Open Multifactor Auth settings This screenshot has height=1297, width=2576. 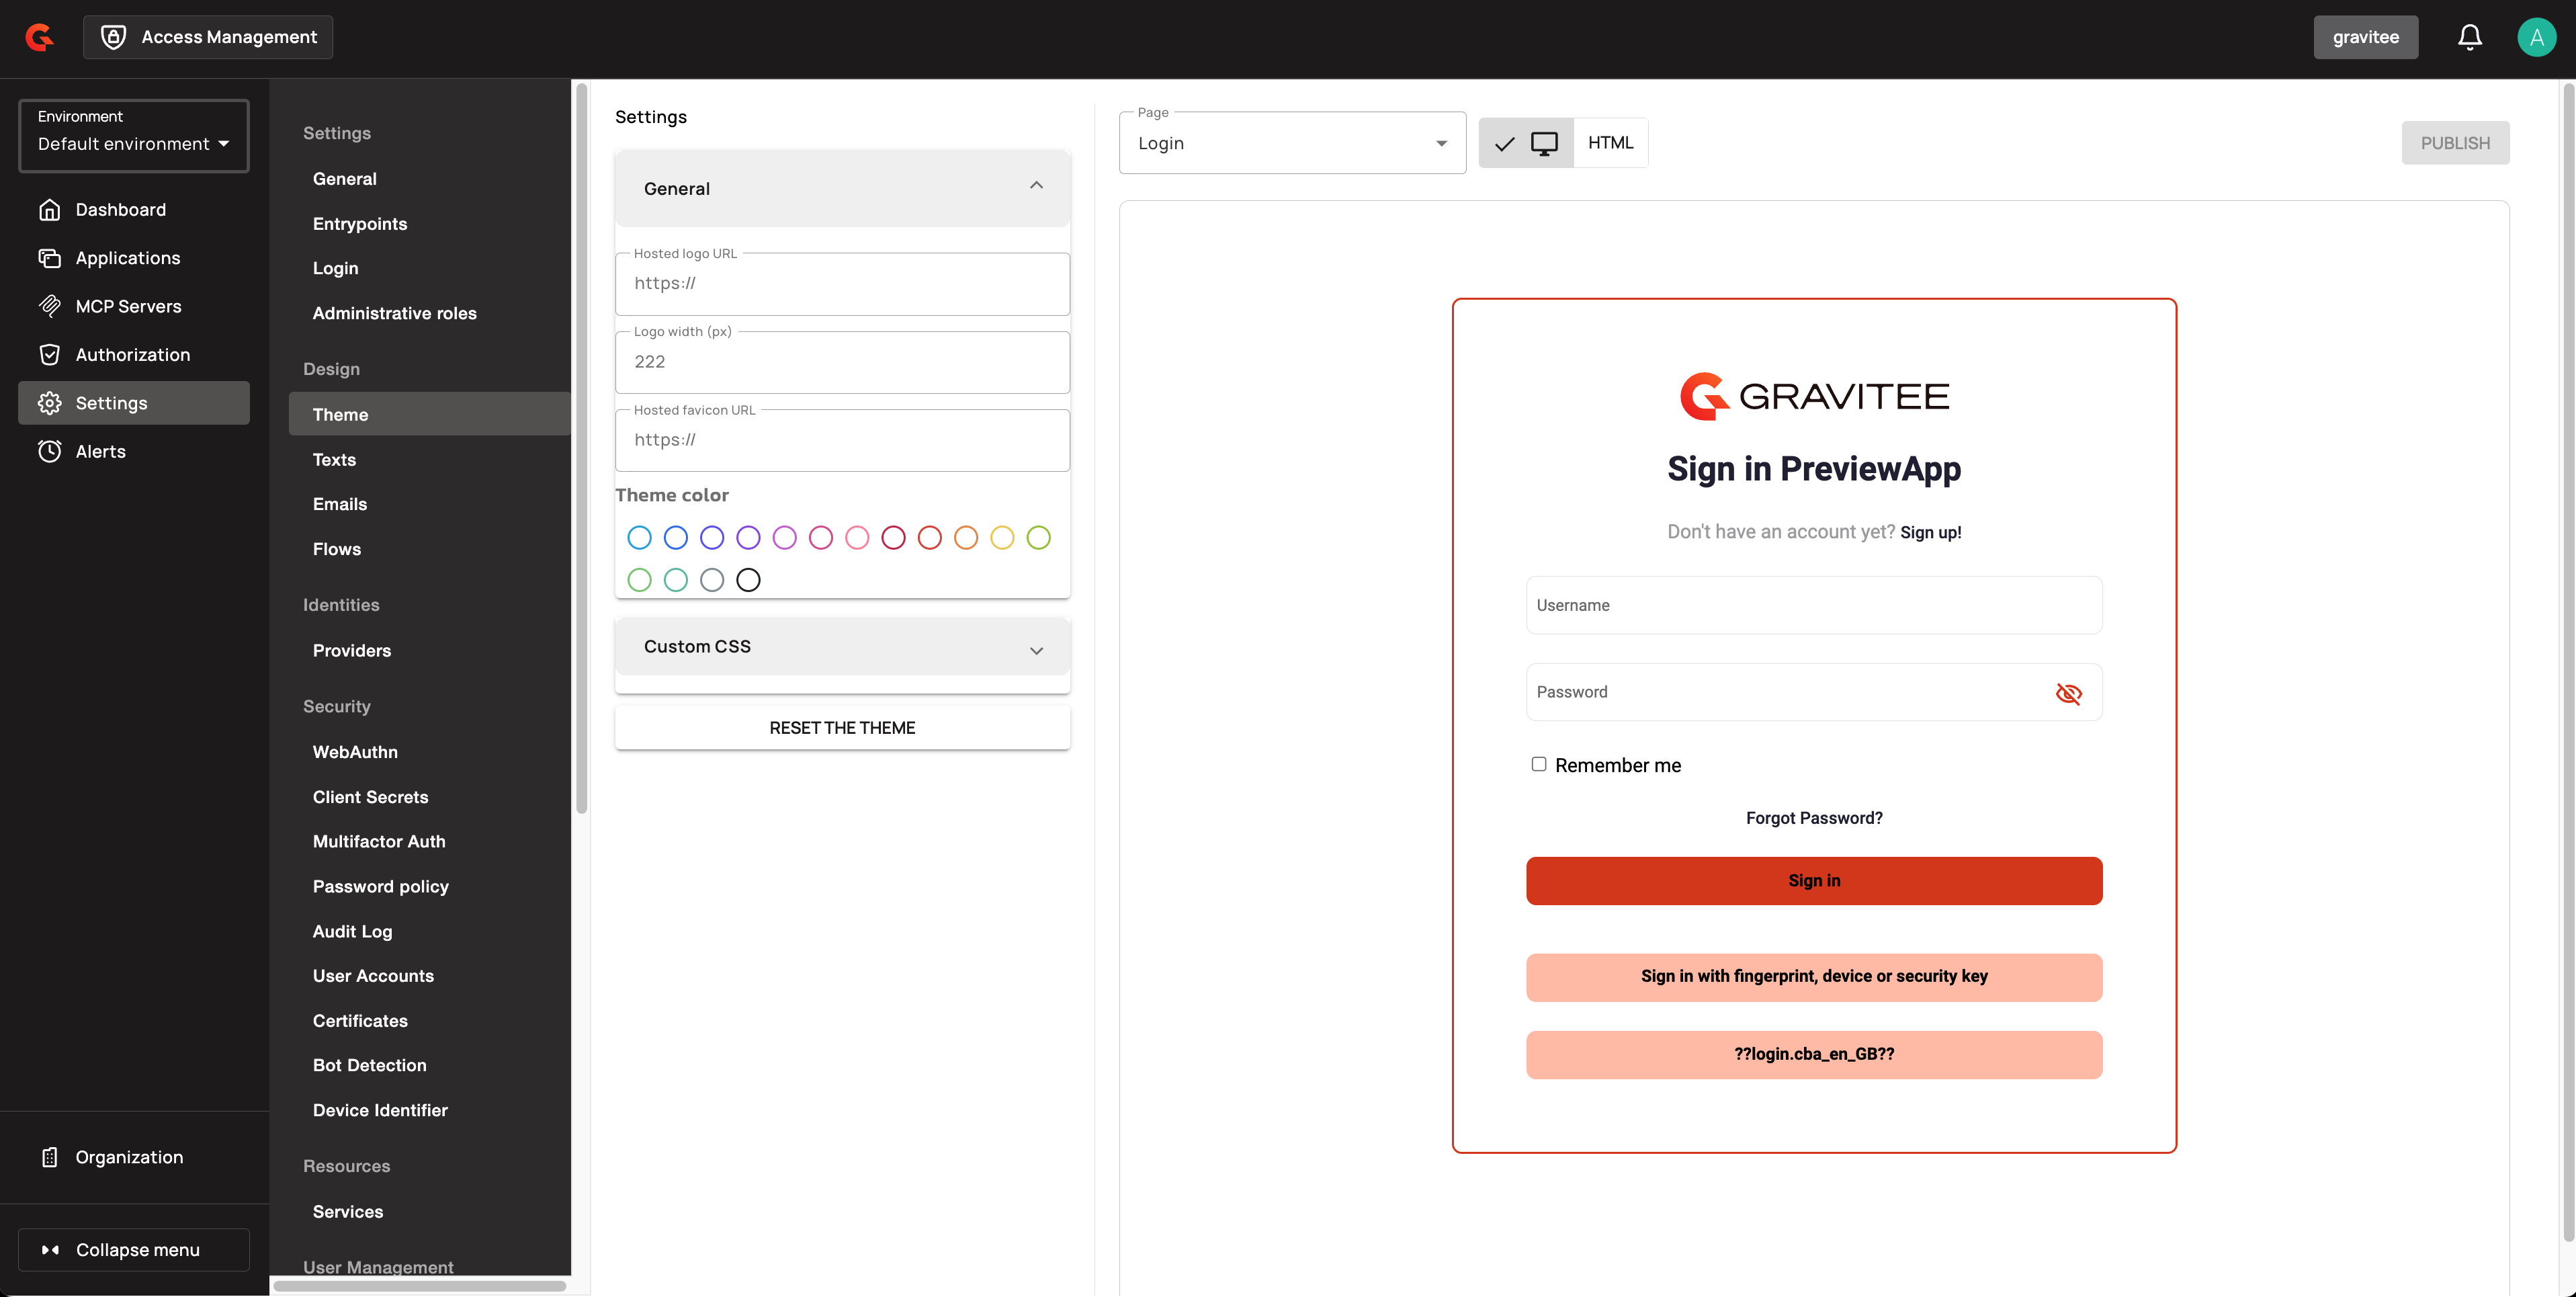tap(379, 842)
